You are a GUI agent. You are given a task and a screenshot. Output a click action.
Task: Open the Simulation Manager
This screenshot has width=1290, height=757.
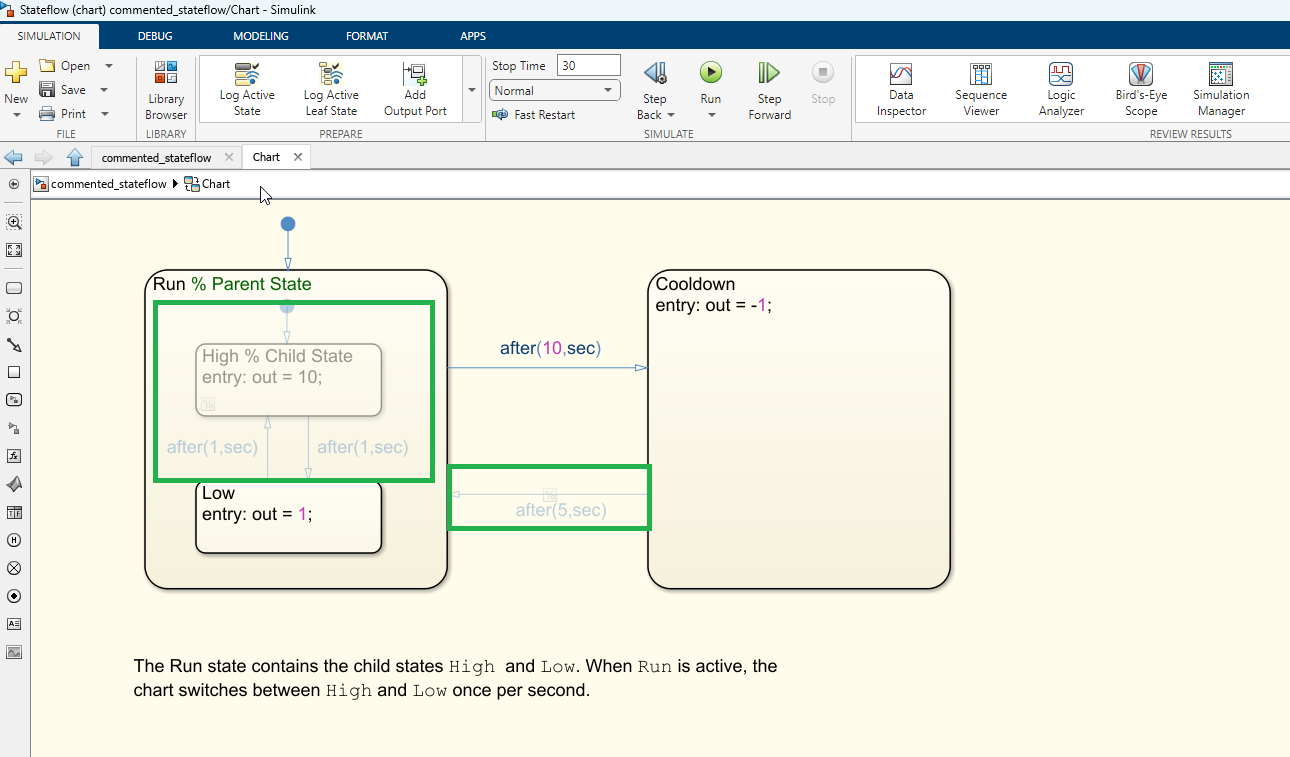click(x=1221, y=90)
